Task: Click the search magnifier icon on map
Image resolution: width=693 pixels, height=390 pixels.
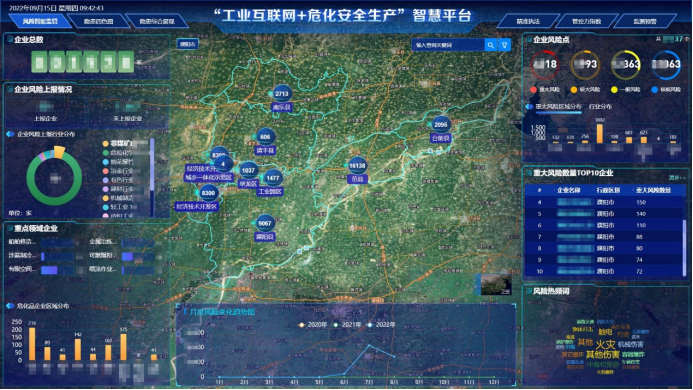Action: (x=491, y=45)
